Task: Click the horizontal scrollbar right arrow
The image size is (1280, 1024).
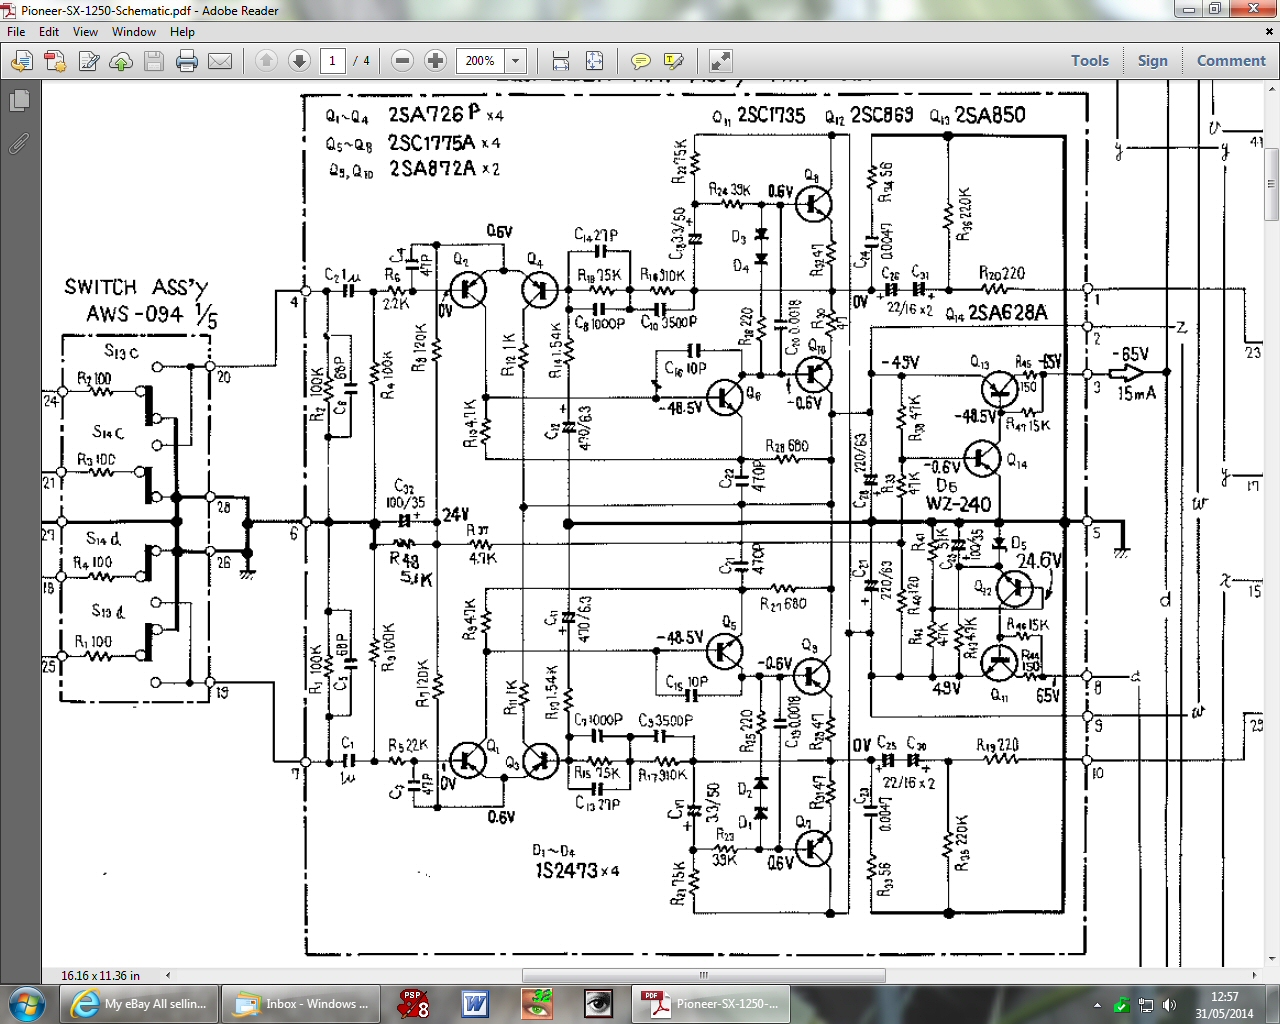Action: point(1254,975)
